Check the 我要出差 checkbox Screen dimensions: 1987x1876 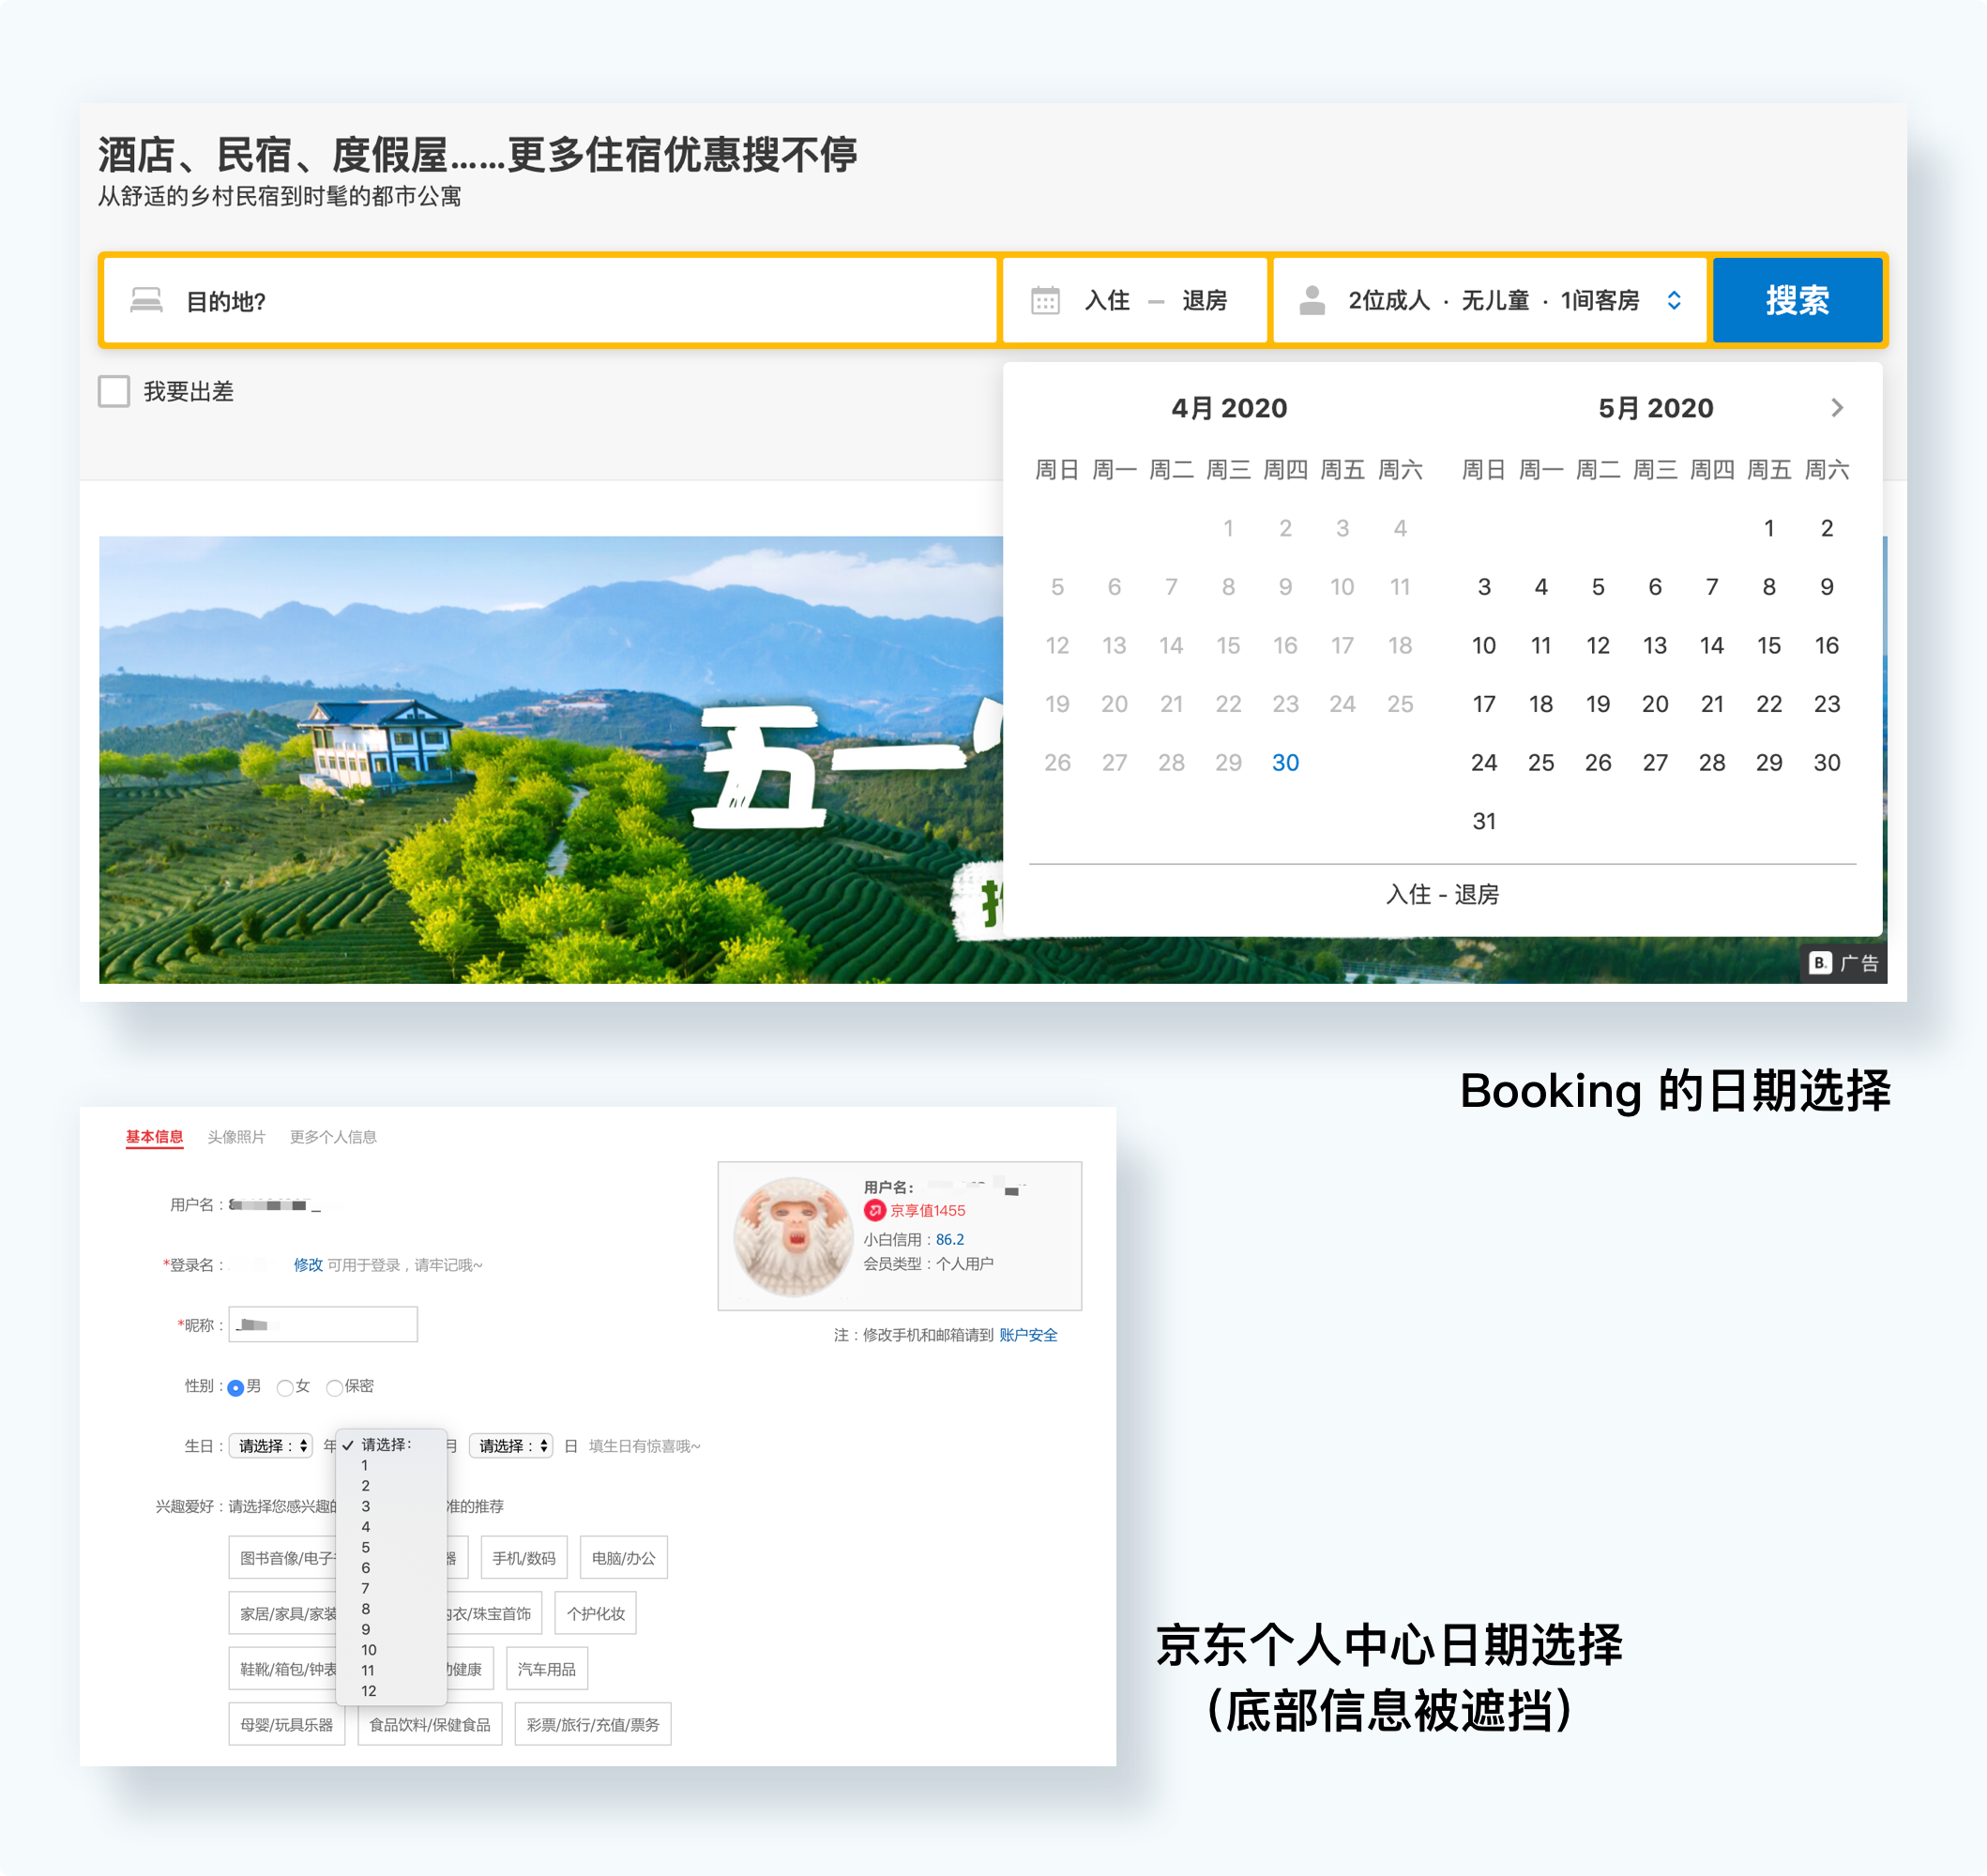pyautogui.click(x=114, y=391)
